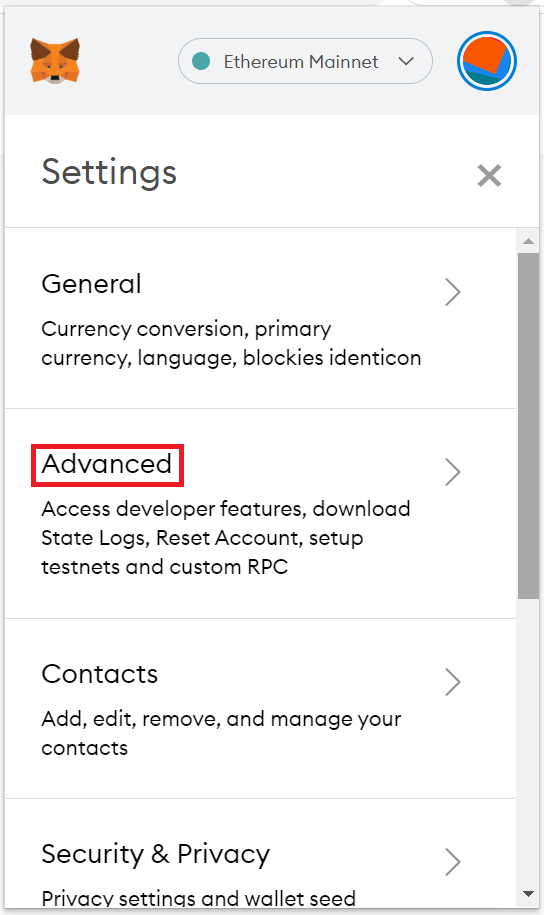Open the account avatar menu
Image resolution: width=544 pixels, height=915 pixels.
[x=487, y=61]
